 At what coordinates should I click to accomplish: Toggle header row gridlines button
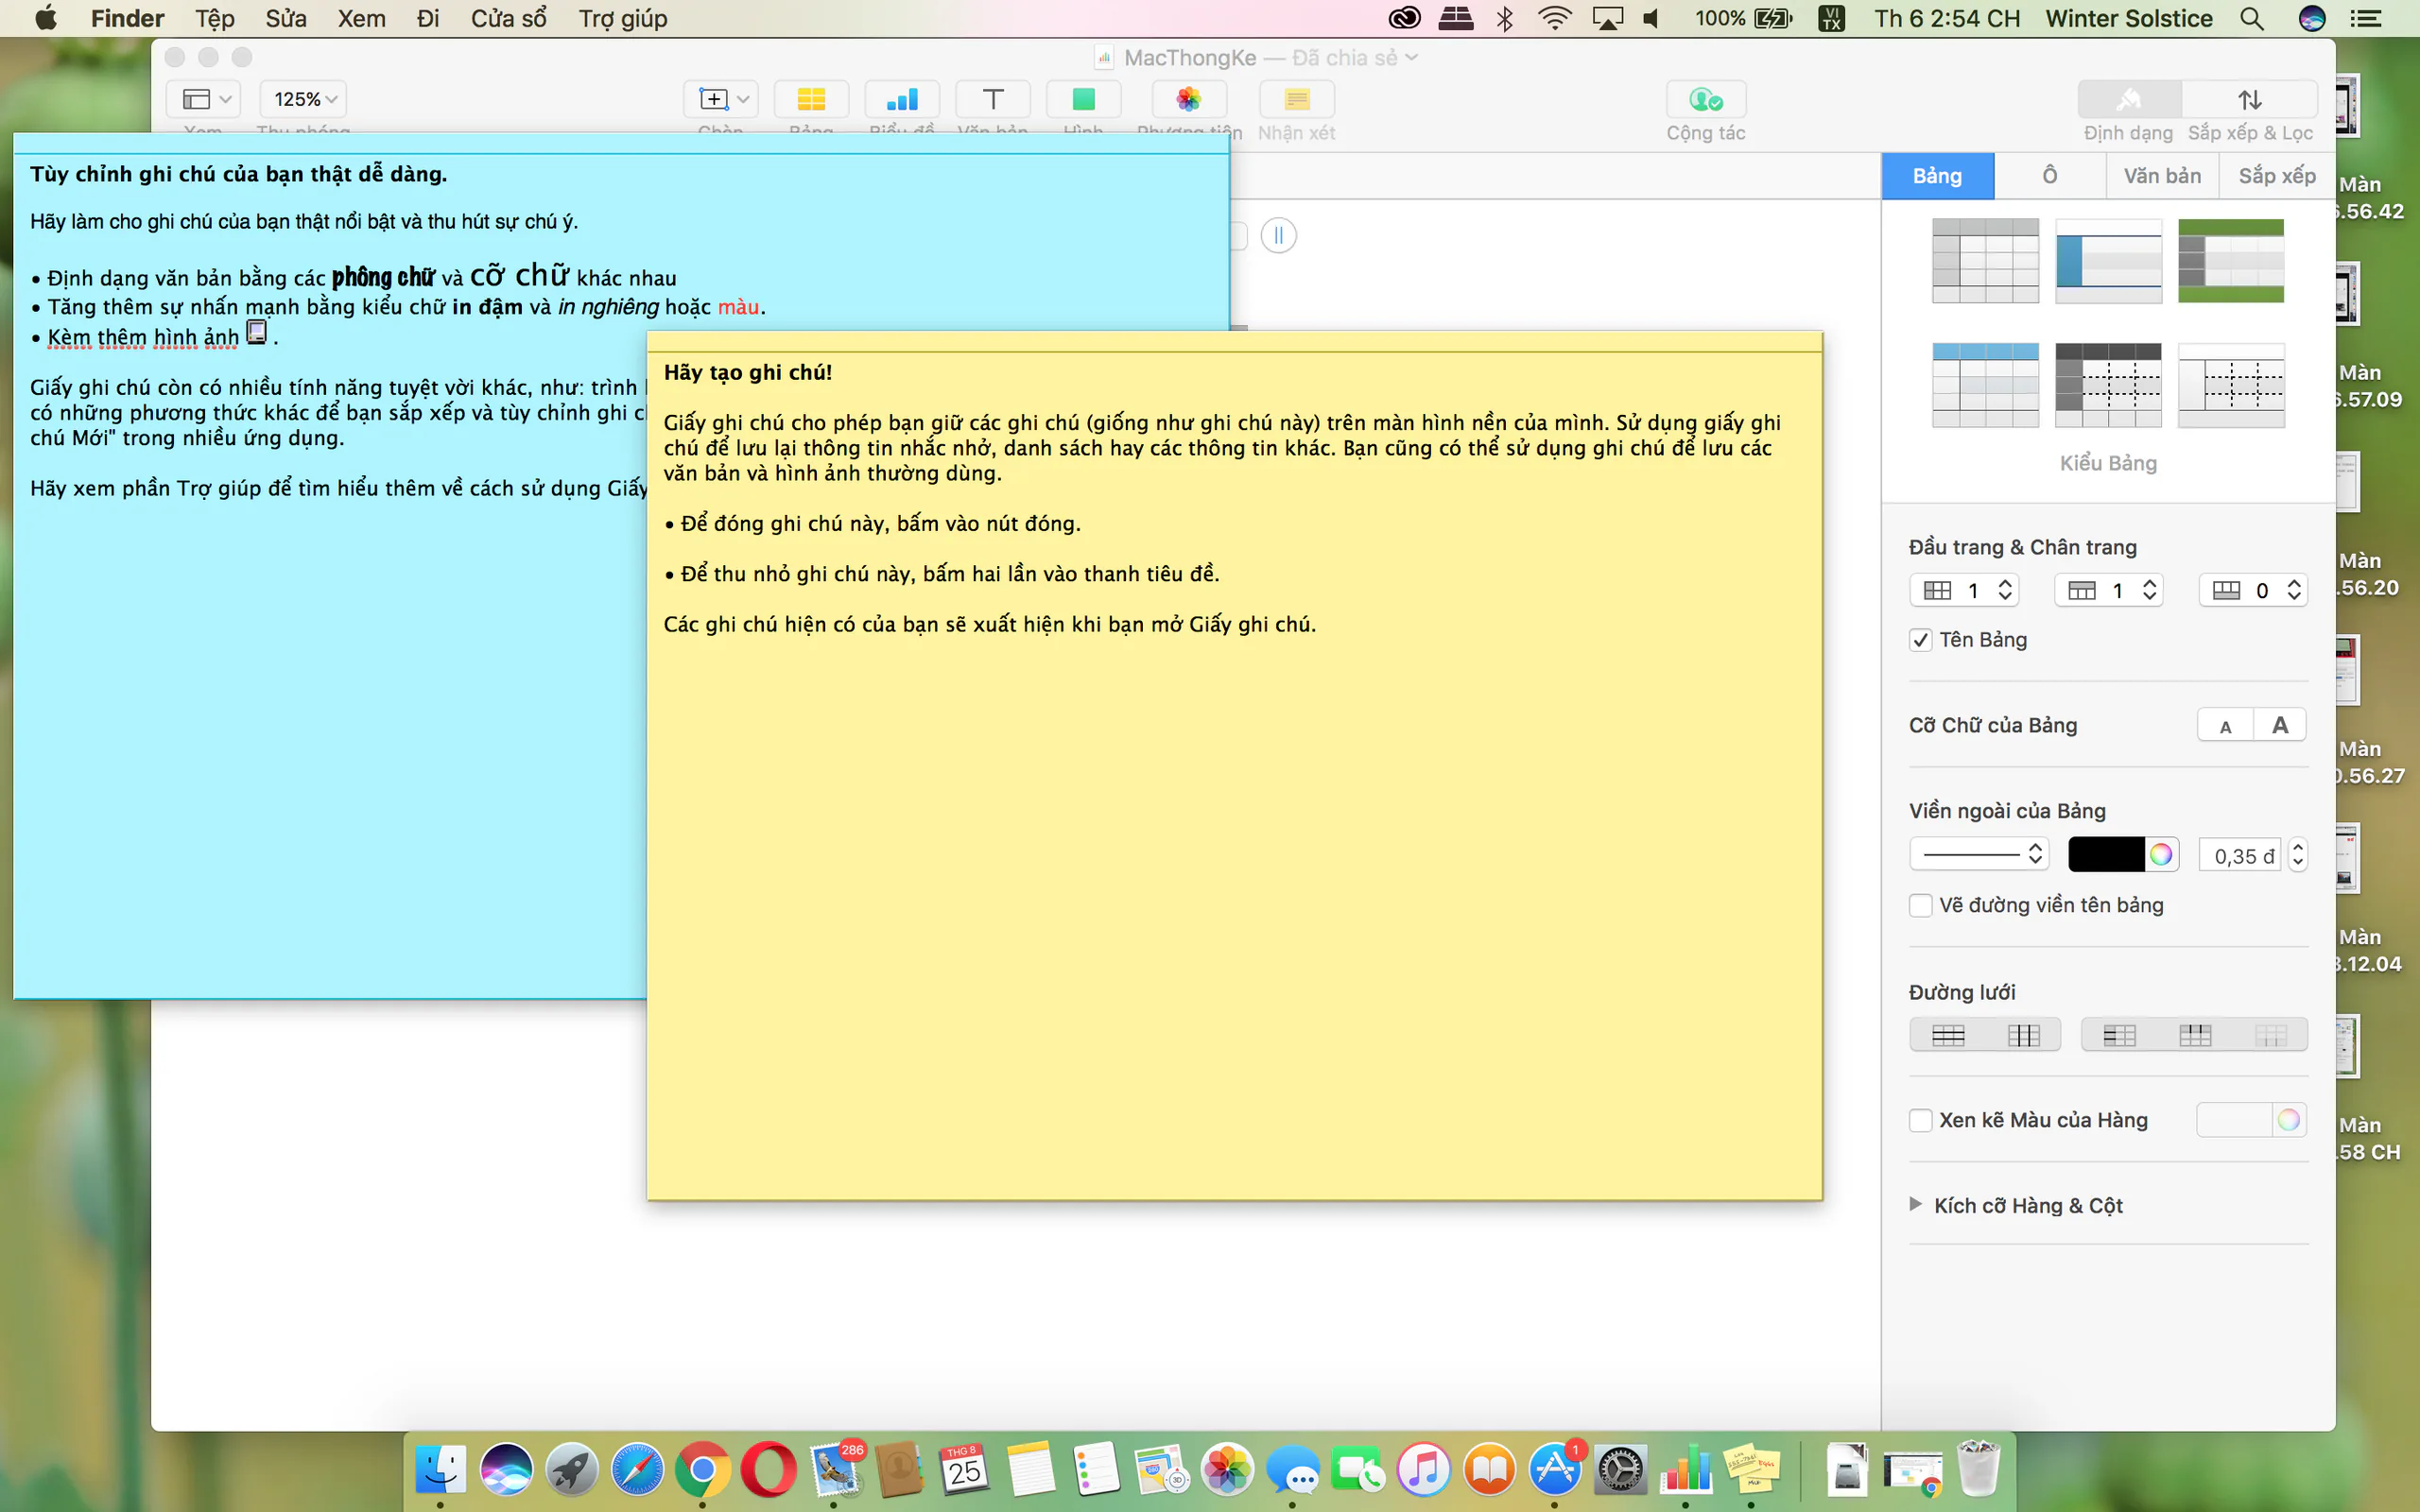click(x=2195, y=1035)
